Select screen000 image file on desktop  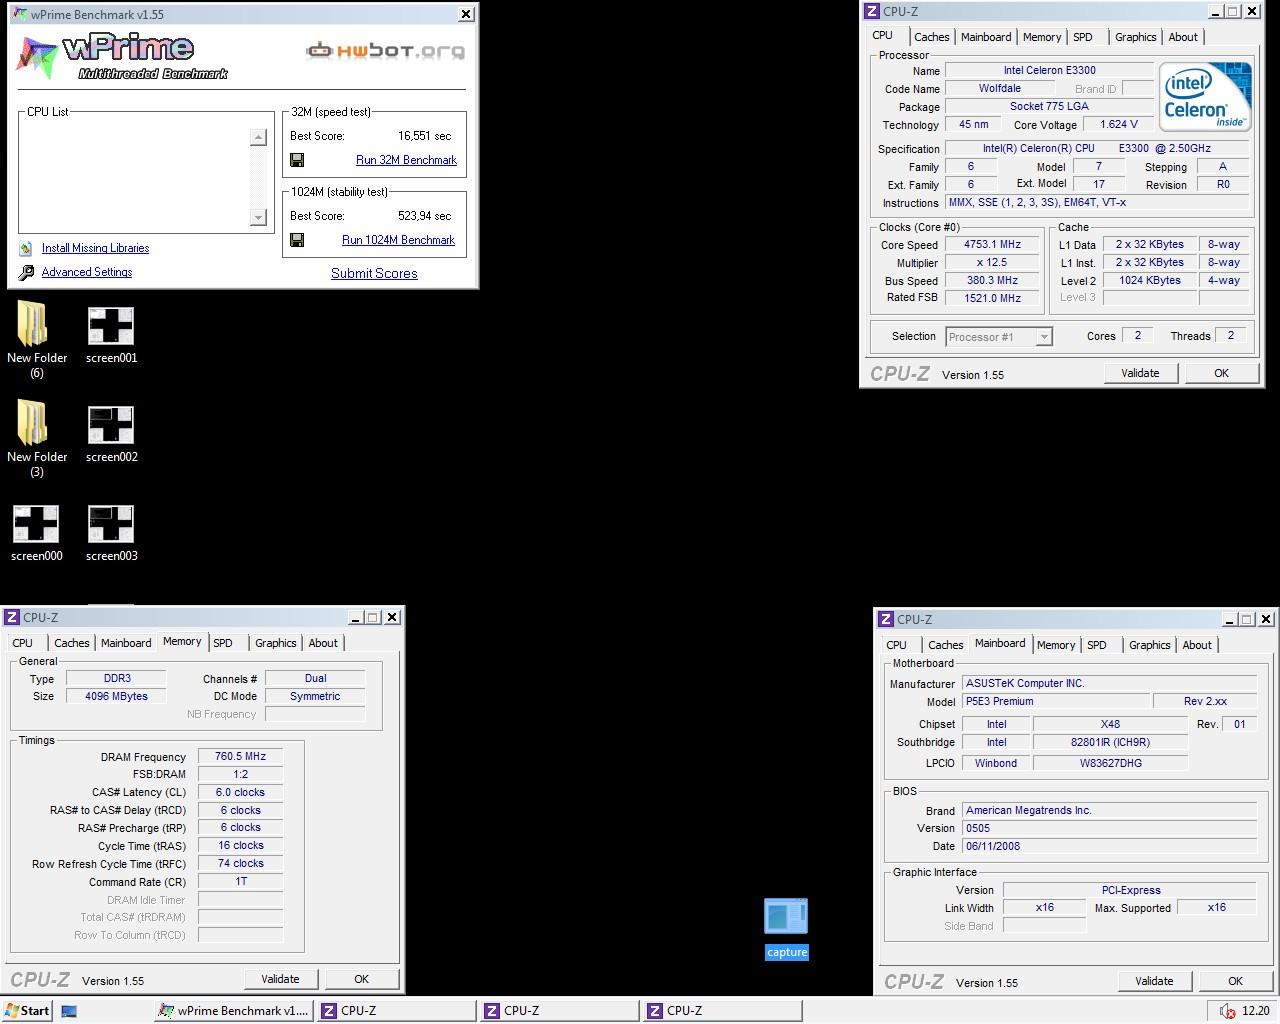click(x=36, y=534)
